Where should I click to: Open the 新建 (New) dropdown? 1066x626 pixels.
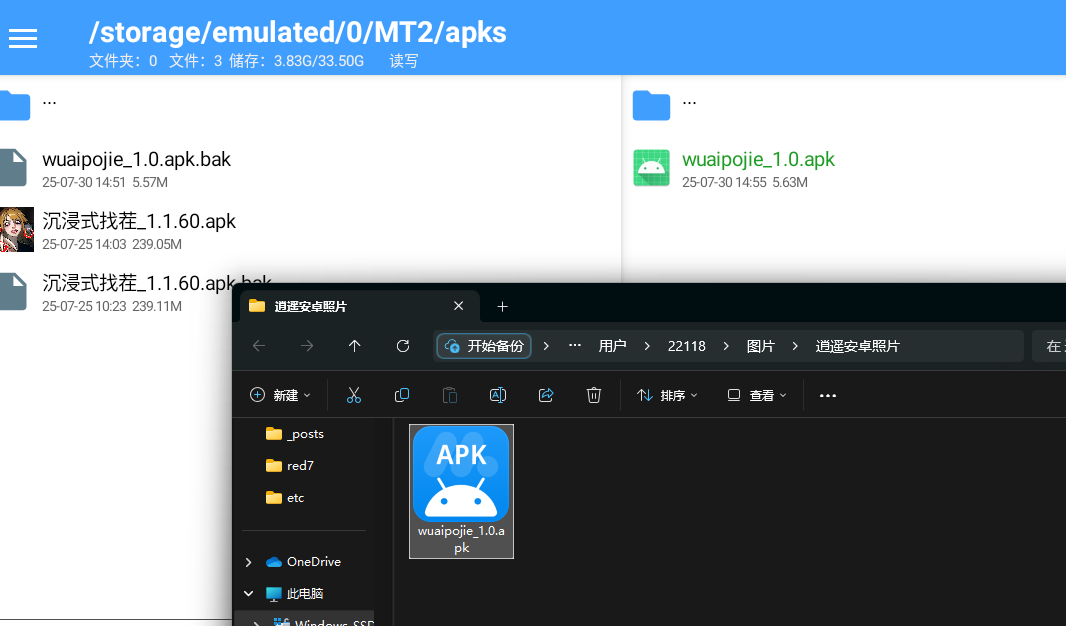point(280,395)
